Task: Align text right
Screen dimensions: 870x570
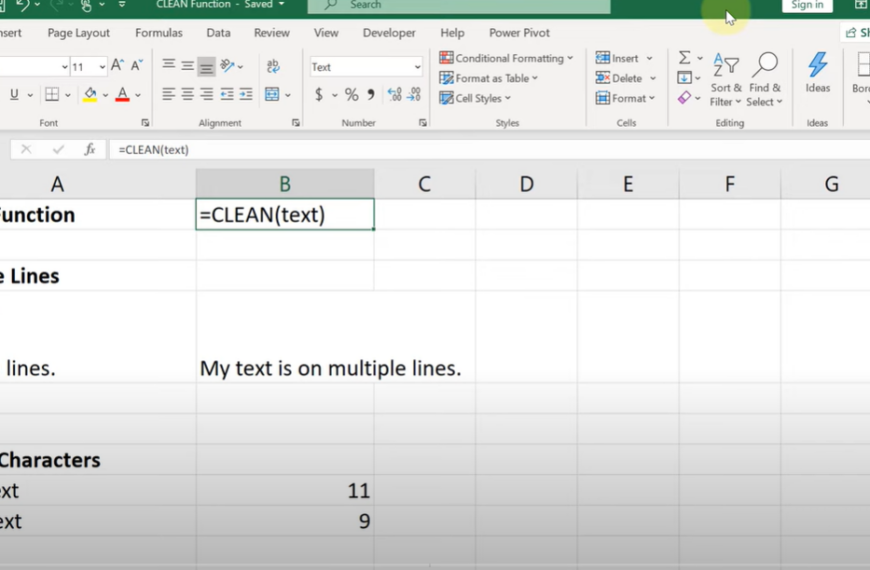Action: [206, 94]
